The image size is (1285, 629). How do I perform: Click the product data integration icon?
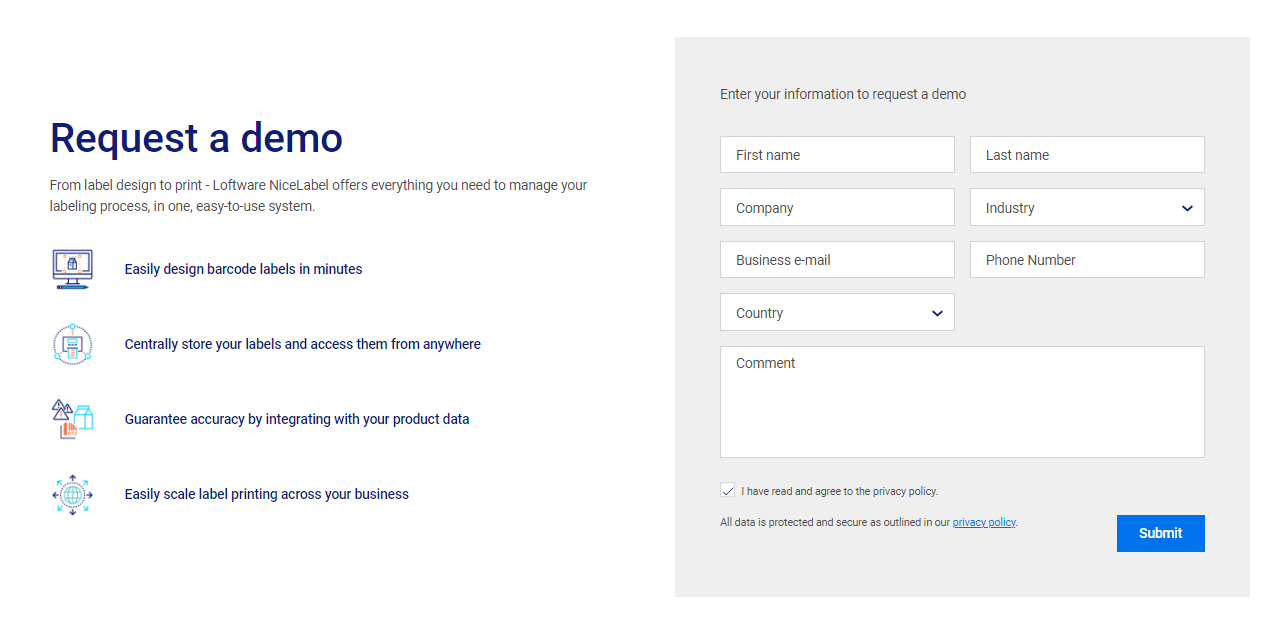[72, 419]
